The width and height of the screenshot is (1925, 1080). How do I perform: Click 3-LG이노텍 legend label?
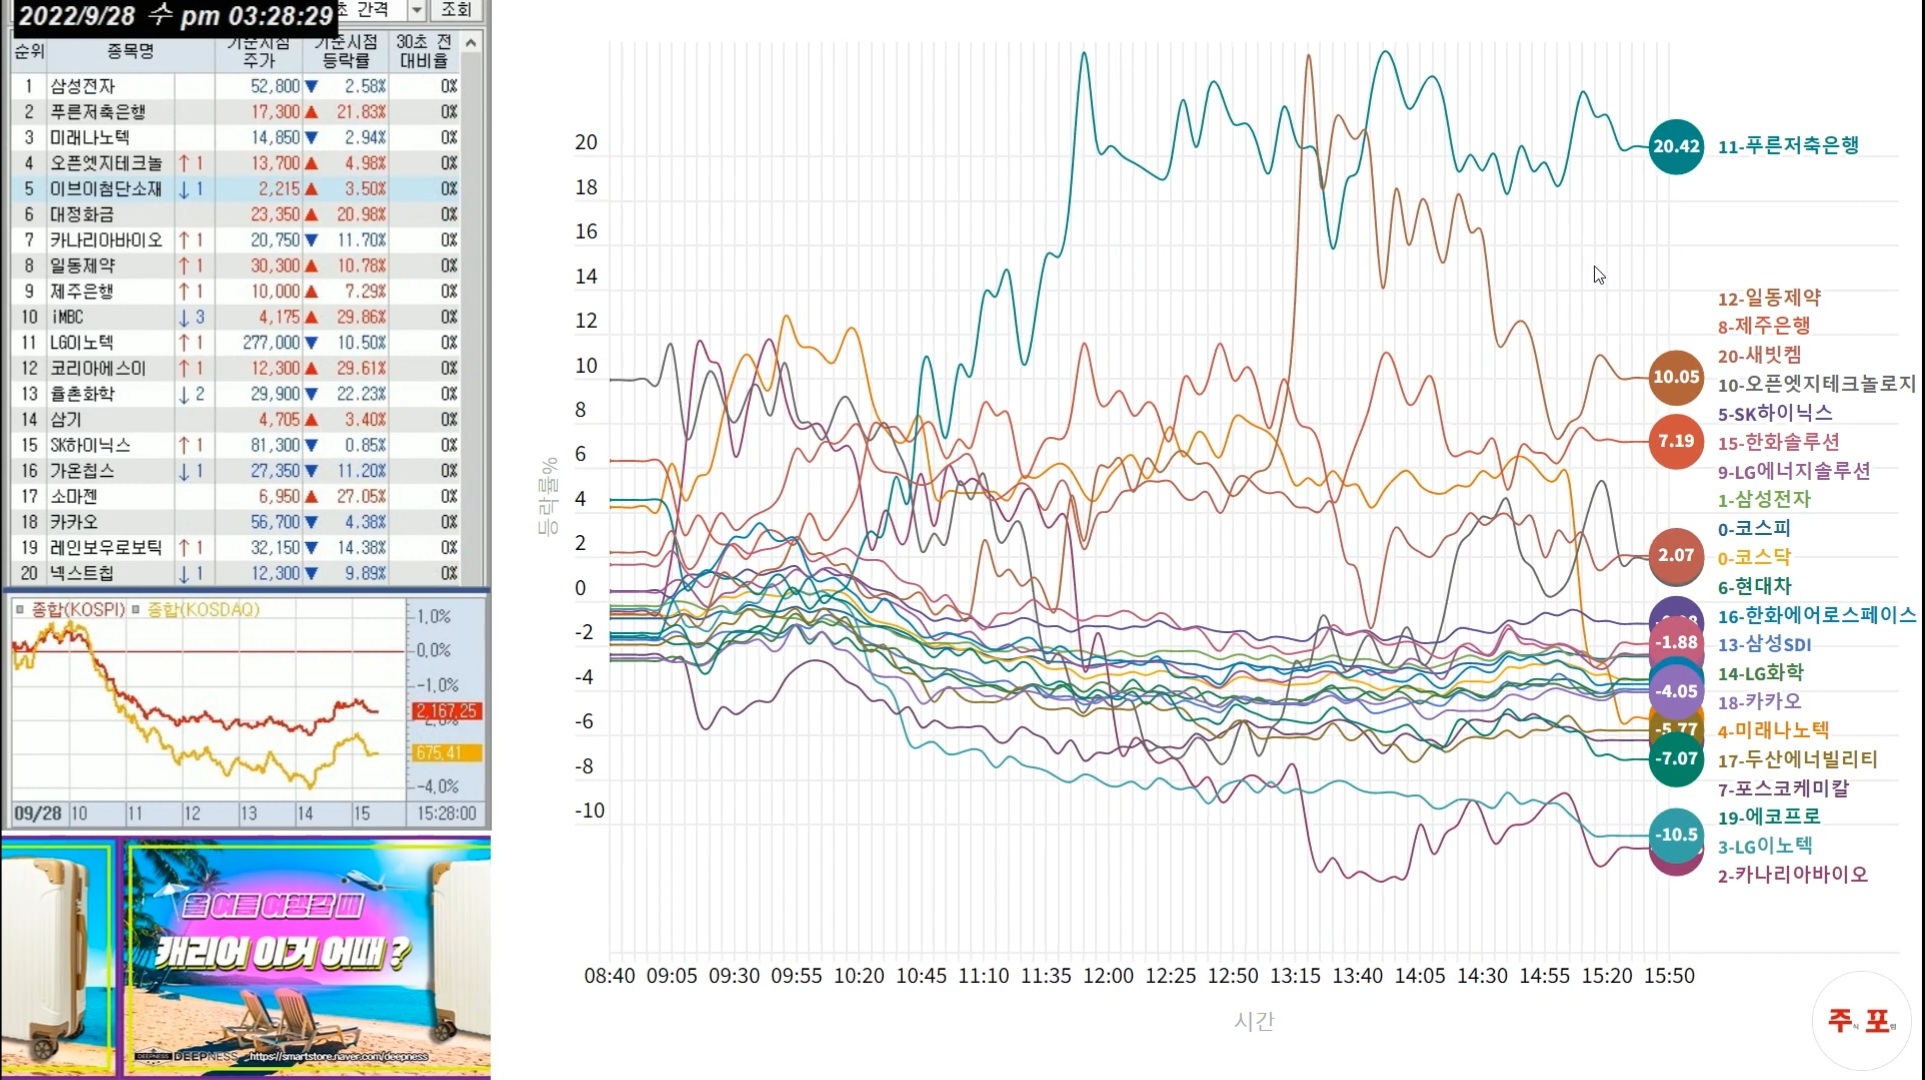click(1765, 846)
